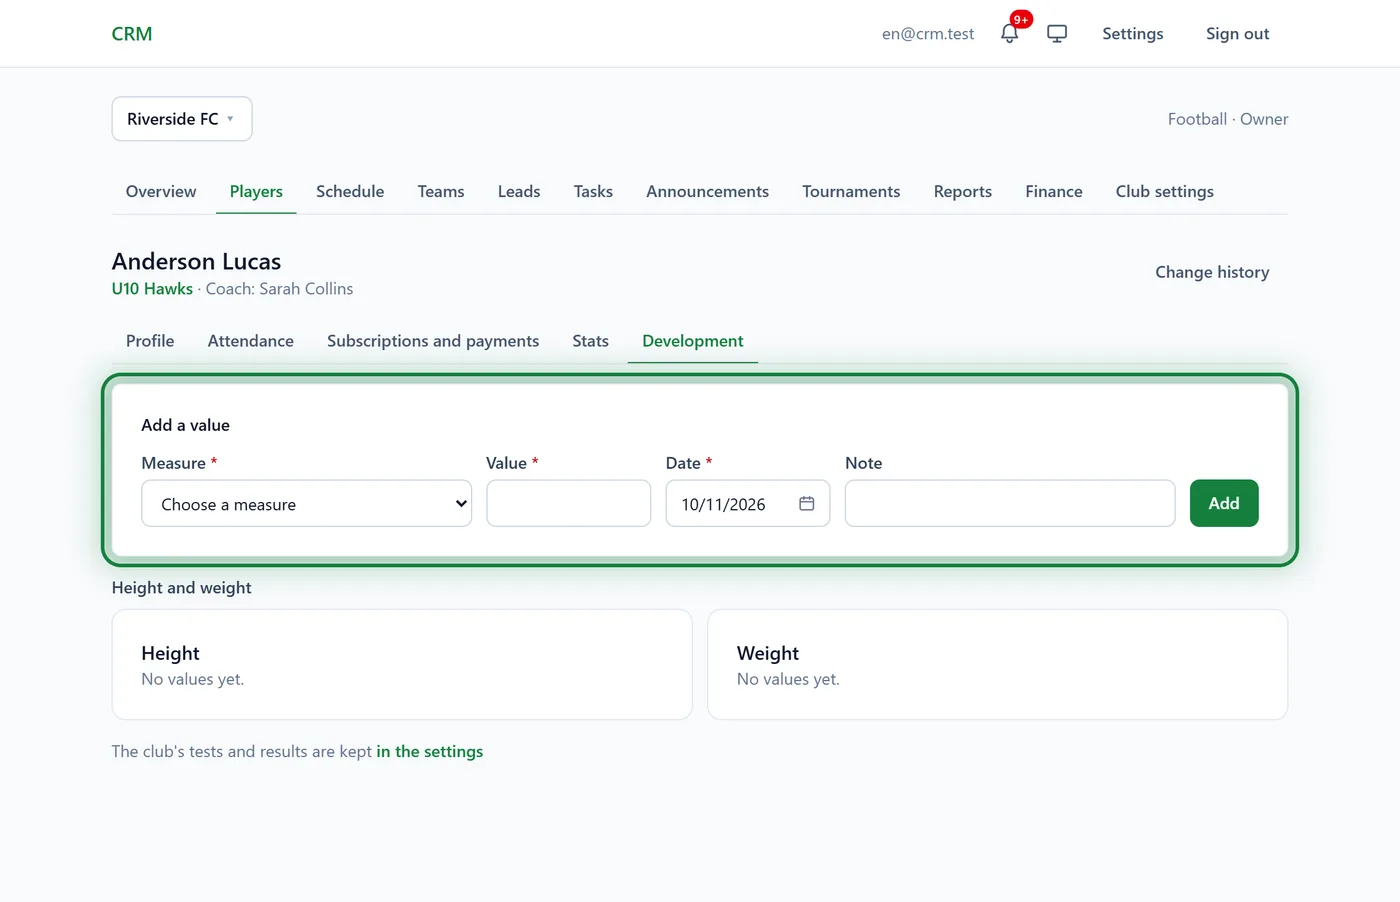This screenshot has width=1400, height=902.
Task: Click the CRM logo link
Action: point(132,34)
